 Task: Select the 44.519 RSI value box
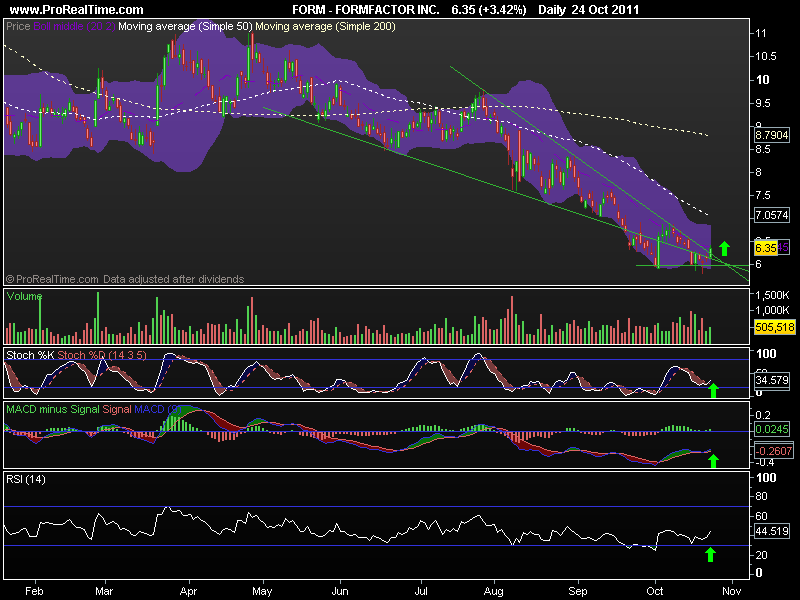point(771,531)
